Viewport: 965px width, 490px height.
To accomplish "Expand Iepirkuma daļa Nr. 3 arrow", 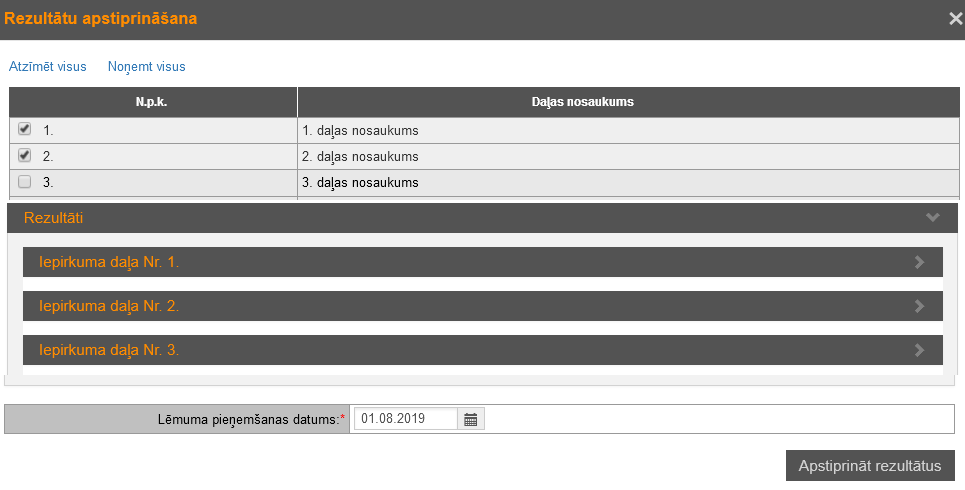I will point(920,350).
